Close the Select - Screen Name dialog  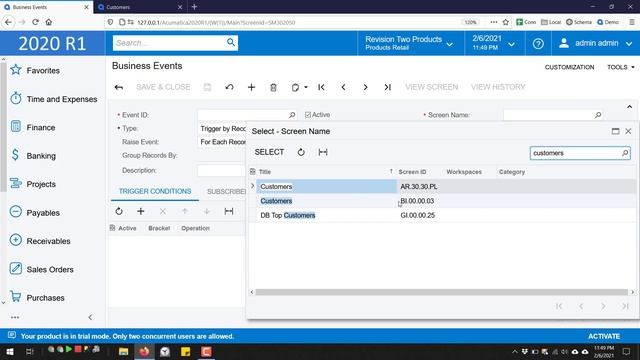628,131
